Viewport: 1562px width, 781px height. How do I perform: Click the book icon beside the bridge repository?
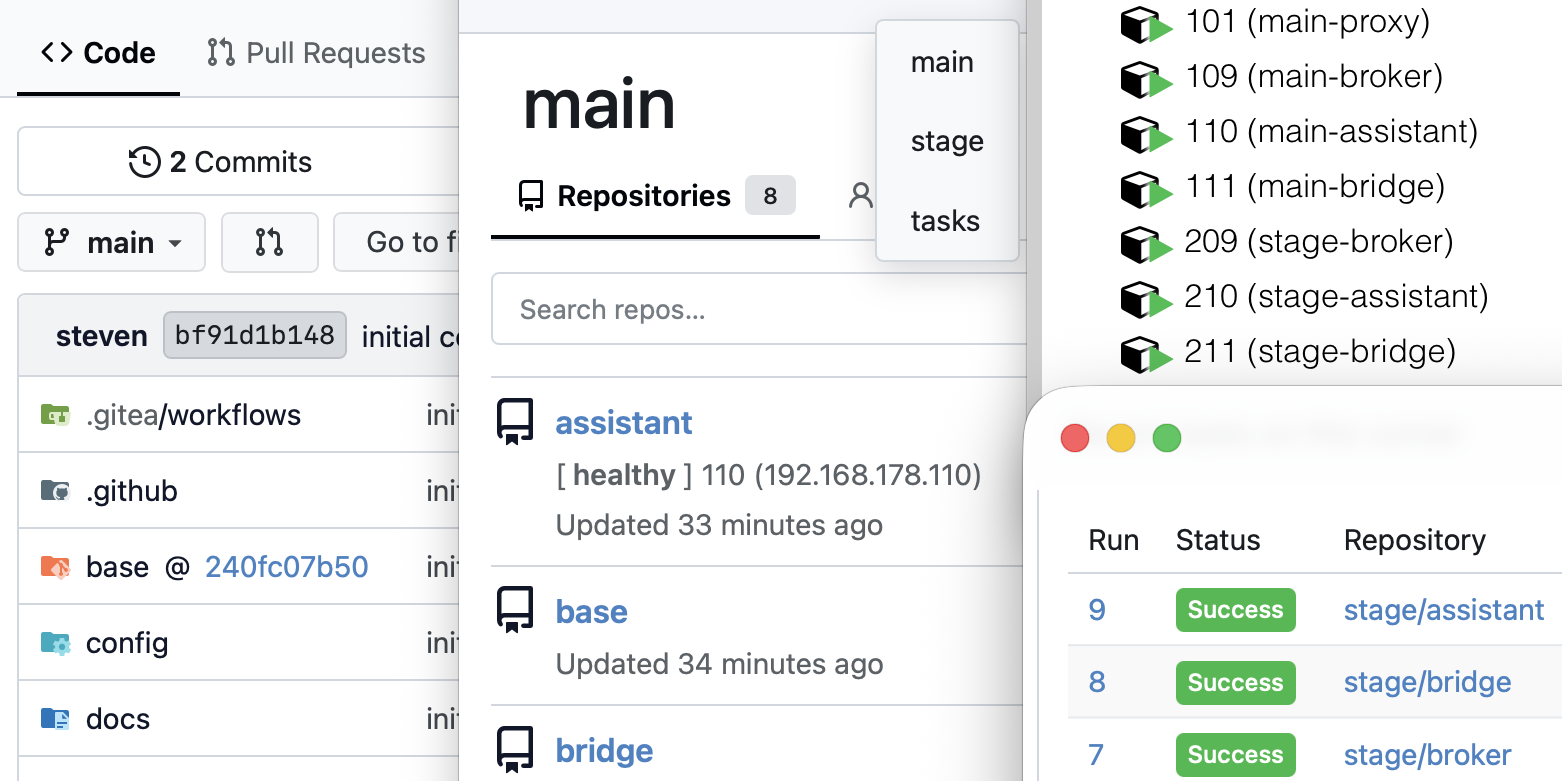coord(515,749)
